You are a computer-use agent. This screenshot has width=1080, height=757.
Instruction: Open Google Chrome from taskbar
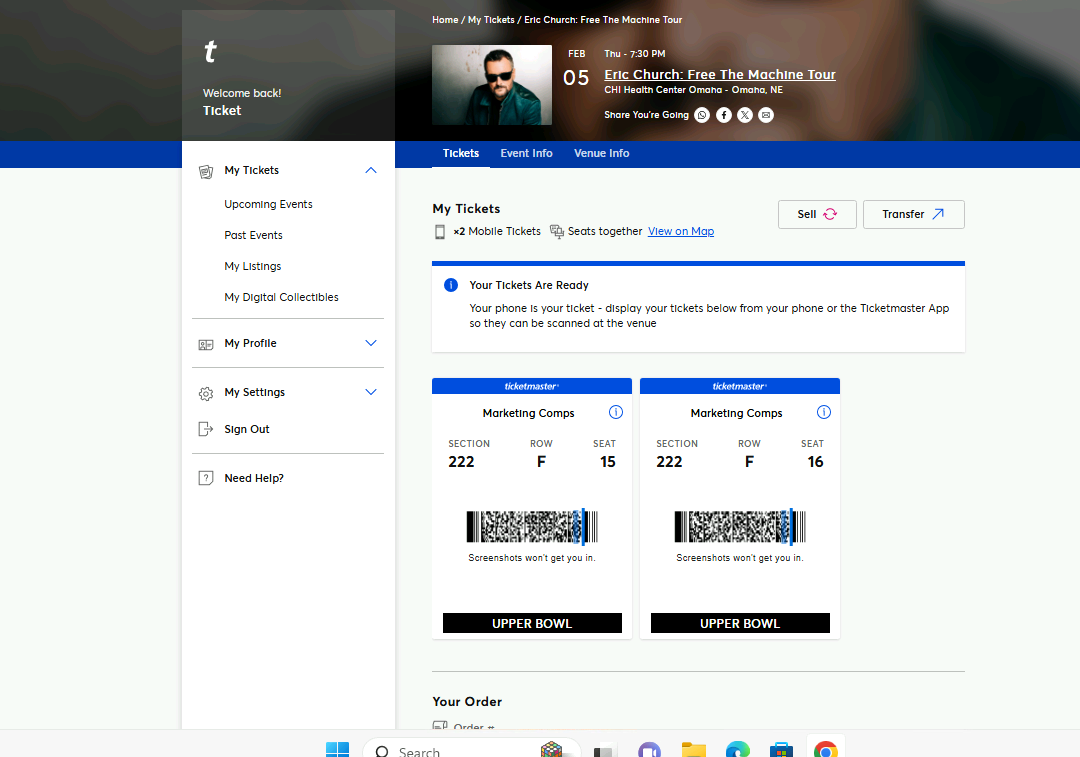click(826, 749)
